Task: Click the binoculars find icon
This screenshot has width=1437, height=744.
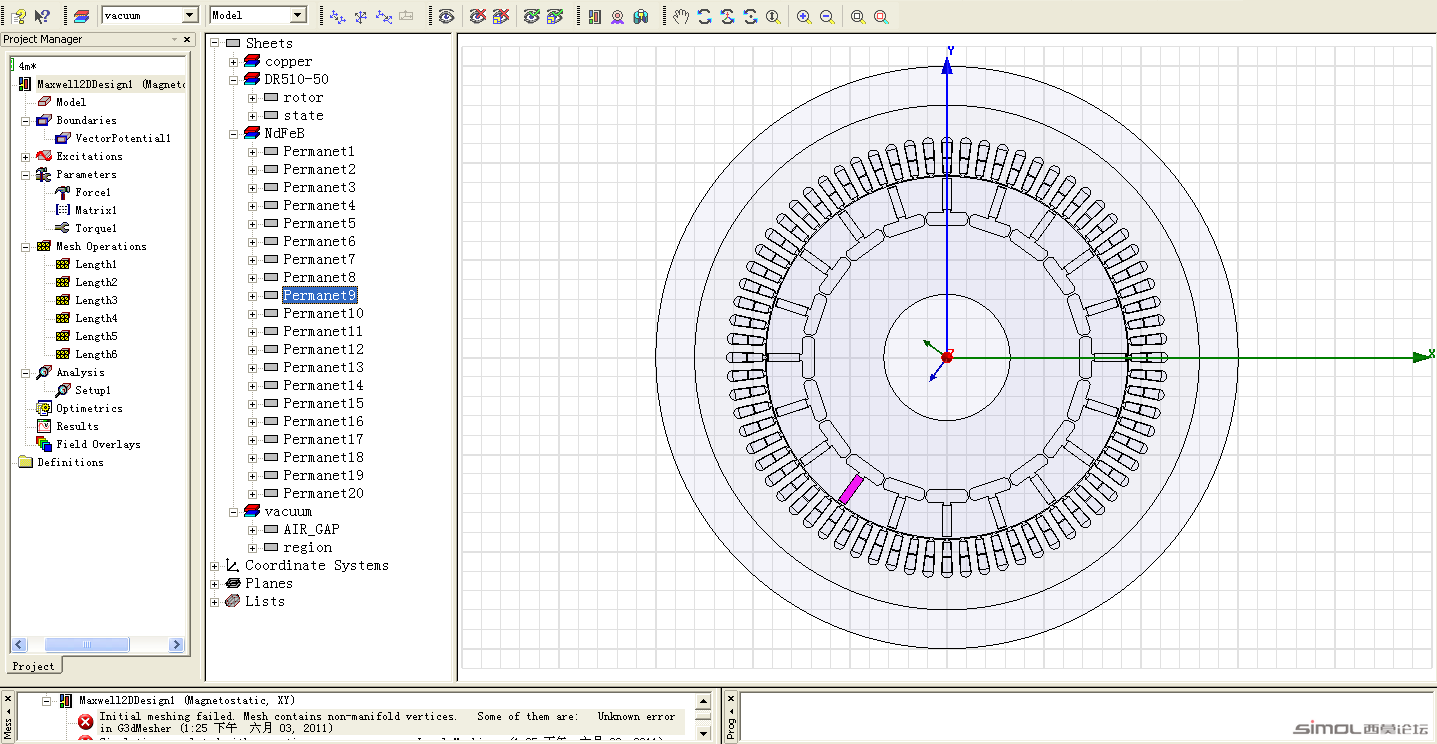Action: tap(641, 16)
